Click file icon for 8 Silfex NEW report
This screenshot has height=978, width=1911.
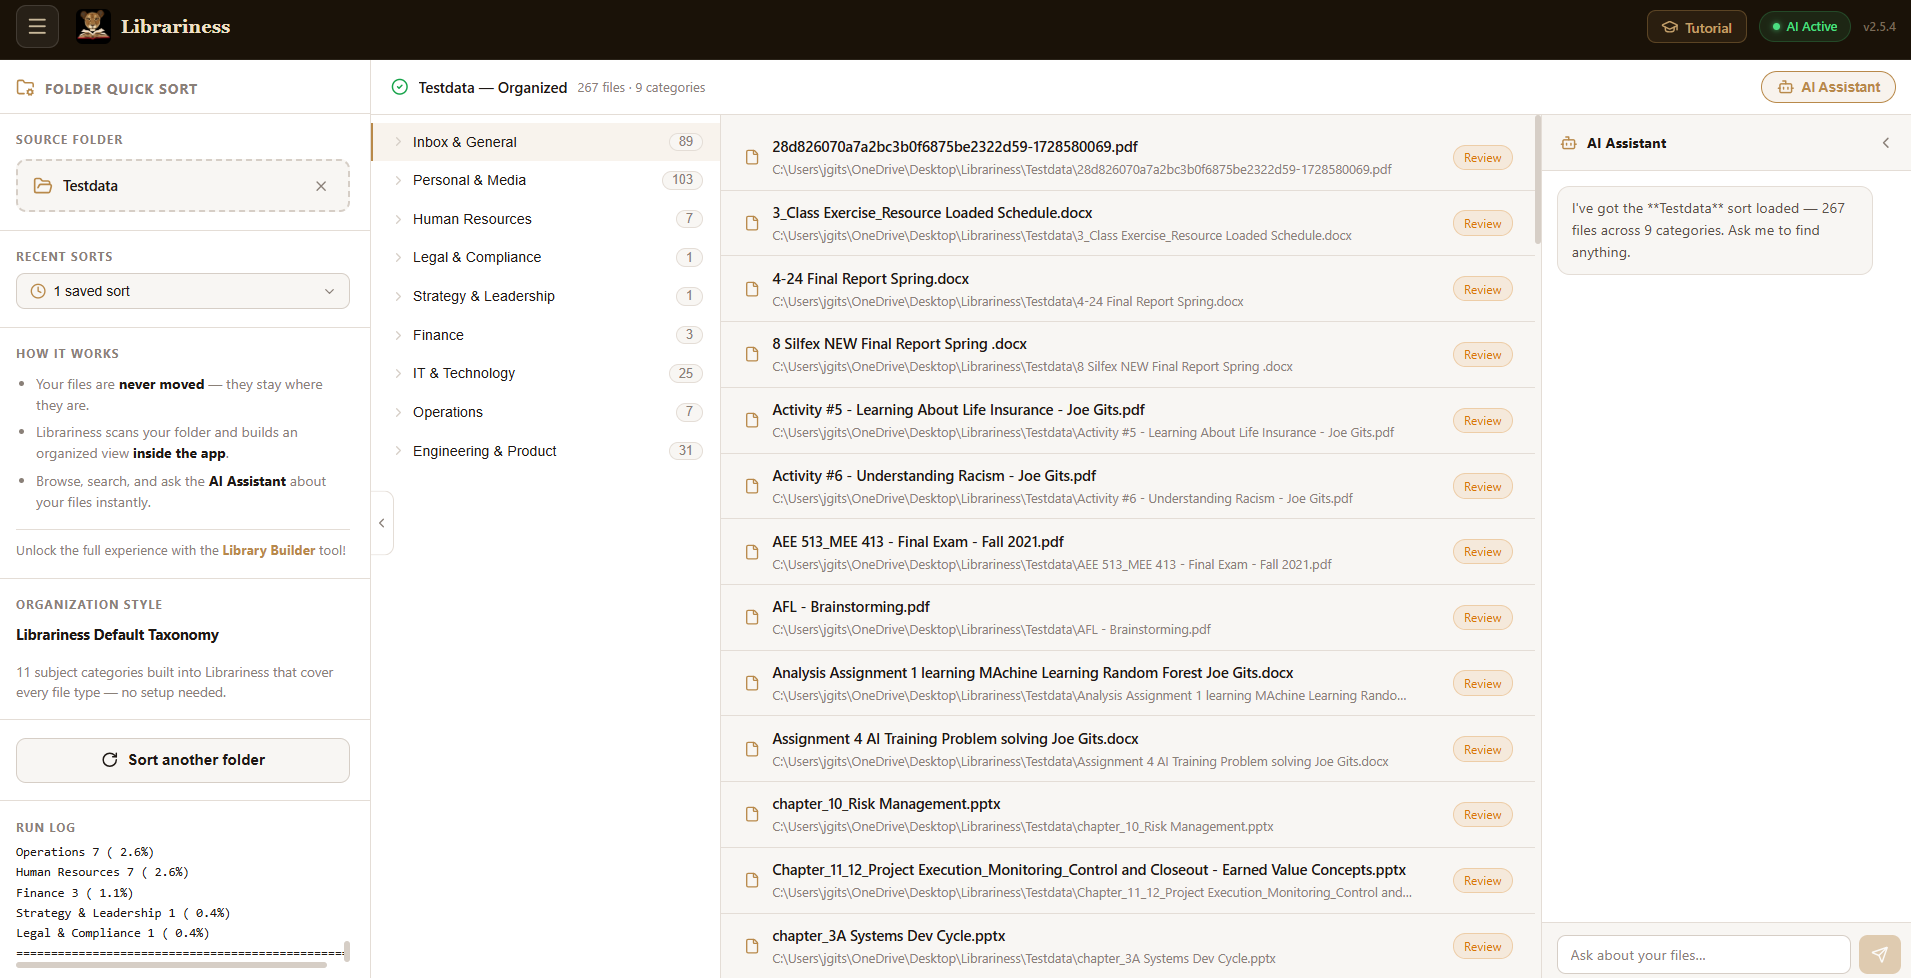752,355
